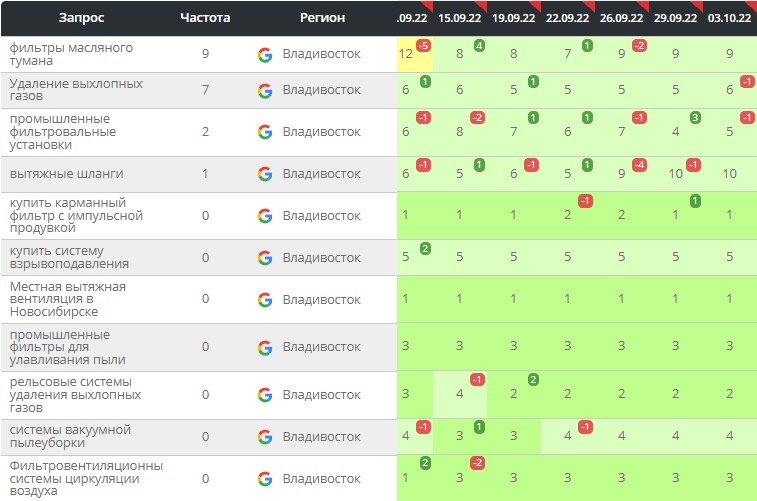Click Google icon in купить систему взрывоподавления row

click(x=264, y=257)
